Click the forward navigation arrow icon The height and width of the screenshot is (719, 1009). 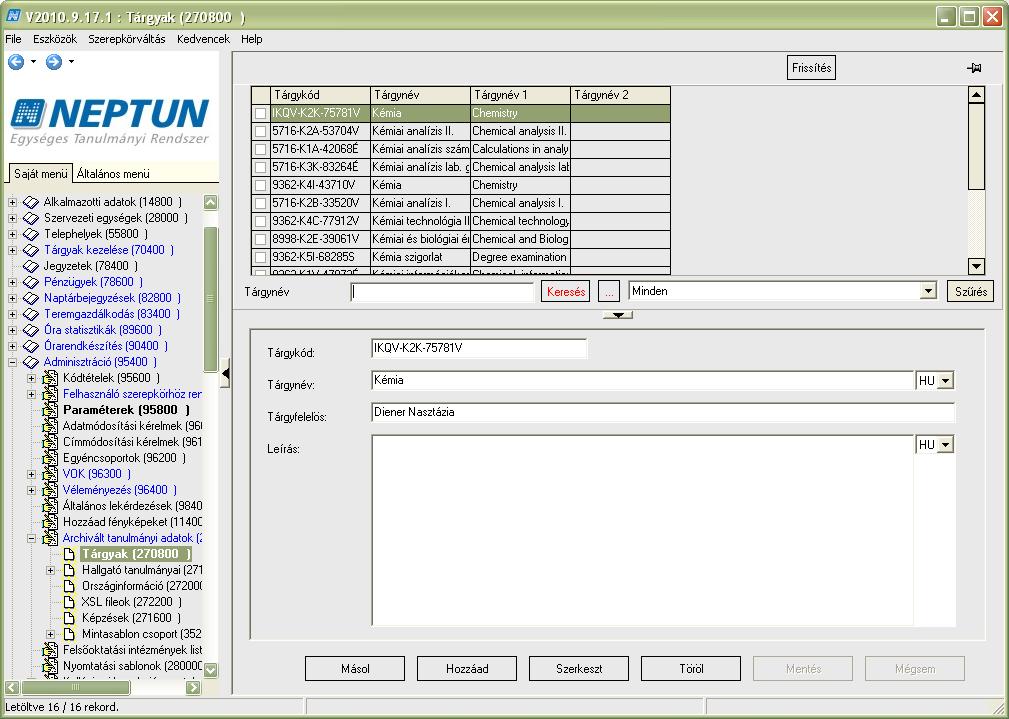click(54, 62)
